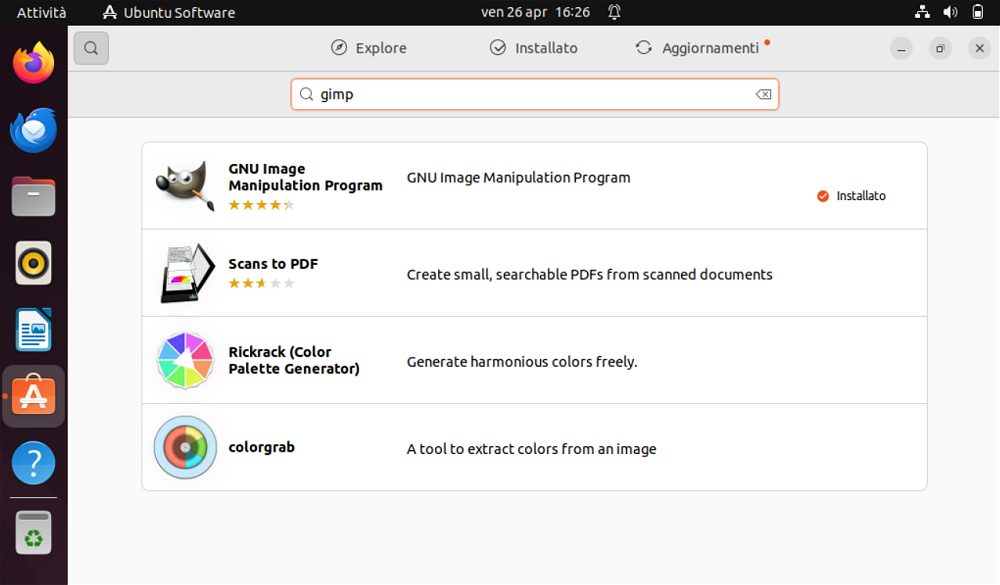Click 'Generate harmonious colors freely.' description

(x=522, y=362)
